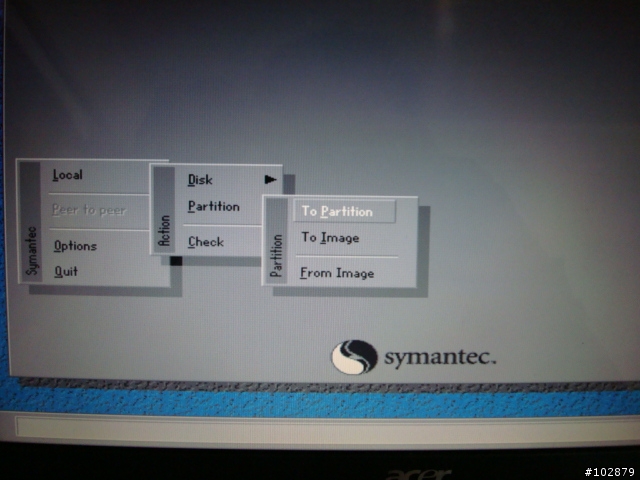Select the From Image option
Image resolution: width=640 pixels, height=480 pixels.
pos(337,273)
